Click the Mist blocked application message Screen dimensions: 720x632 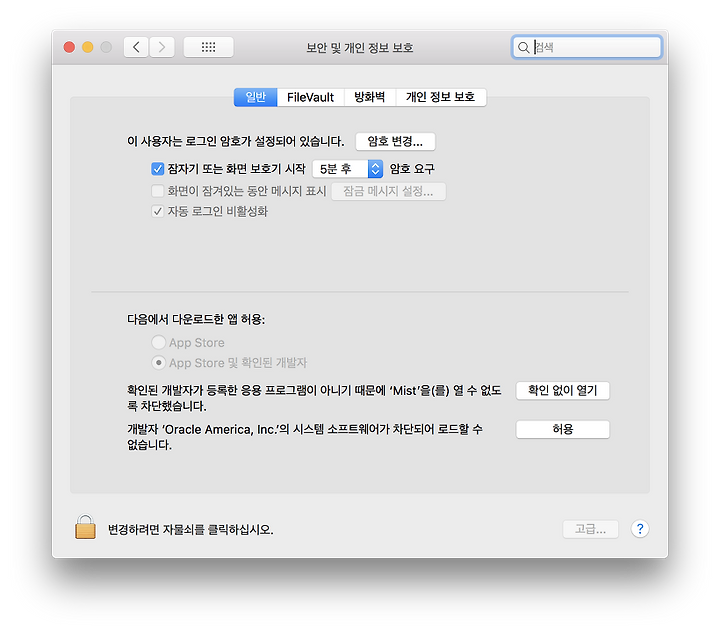pyautogui.click(x=314, y=398)
